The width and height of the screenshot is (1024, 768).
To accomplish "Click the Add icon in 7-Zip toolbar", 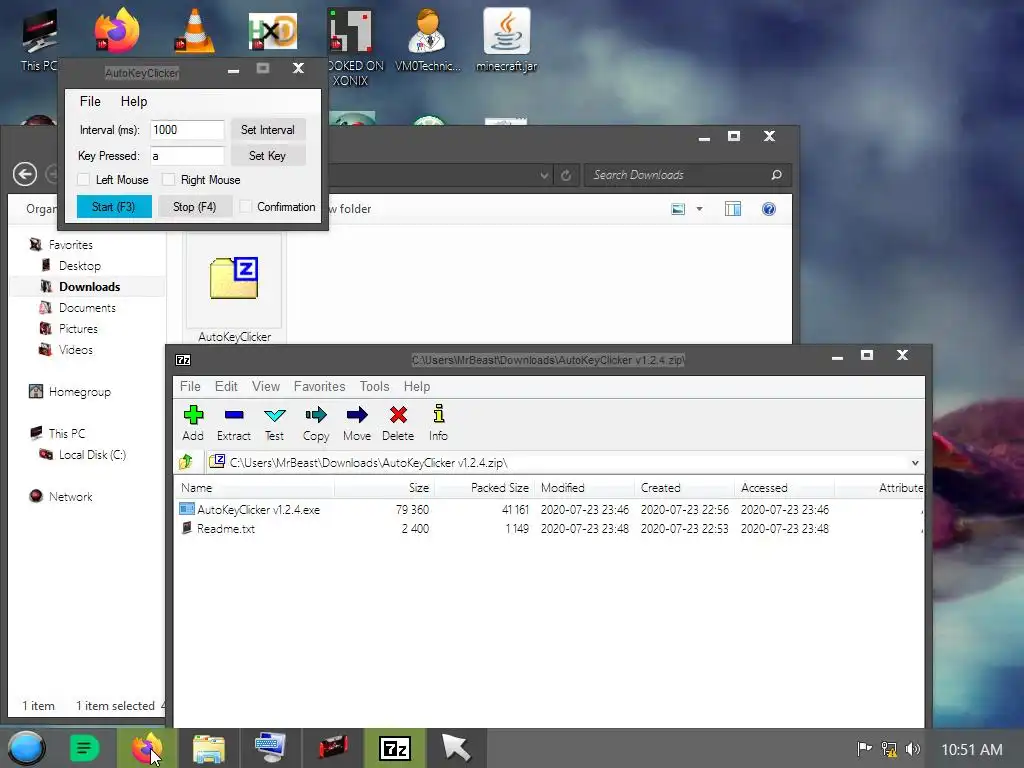I will click(x=193, y=415).
